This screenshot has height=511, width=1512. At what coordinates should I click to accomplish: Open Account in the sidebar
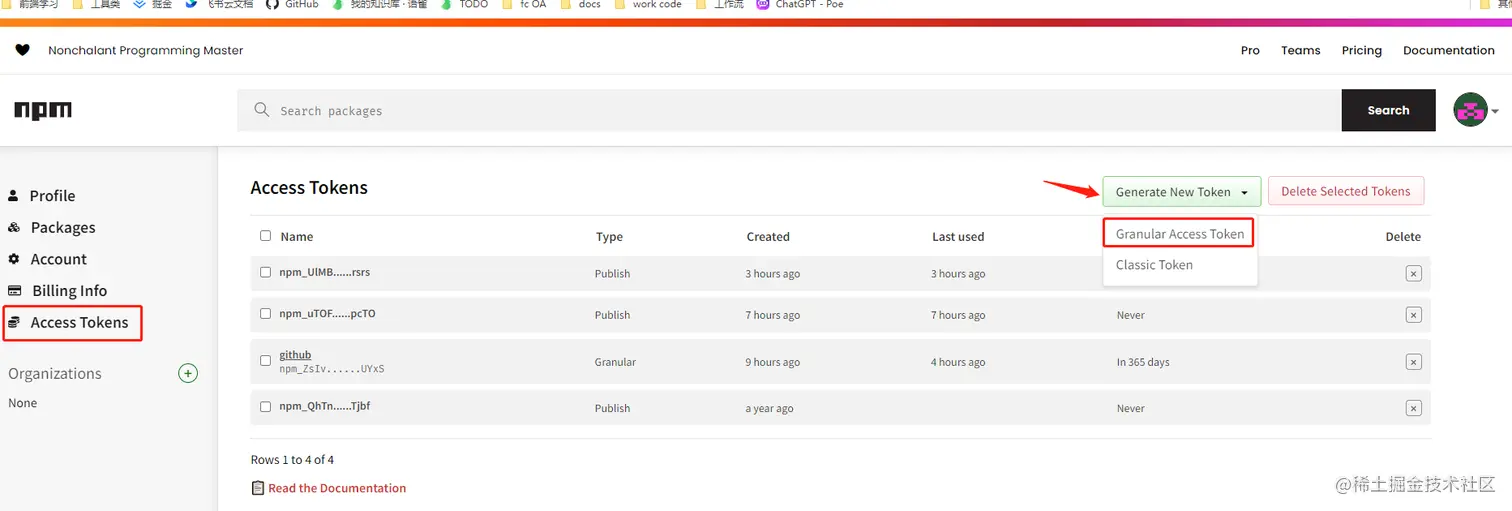[x=58, y=259]
